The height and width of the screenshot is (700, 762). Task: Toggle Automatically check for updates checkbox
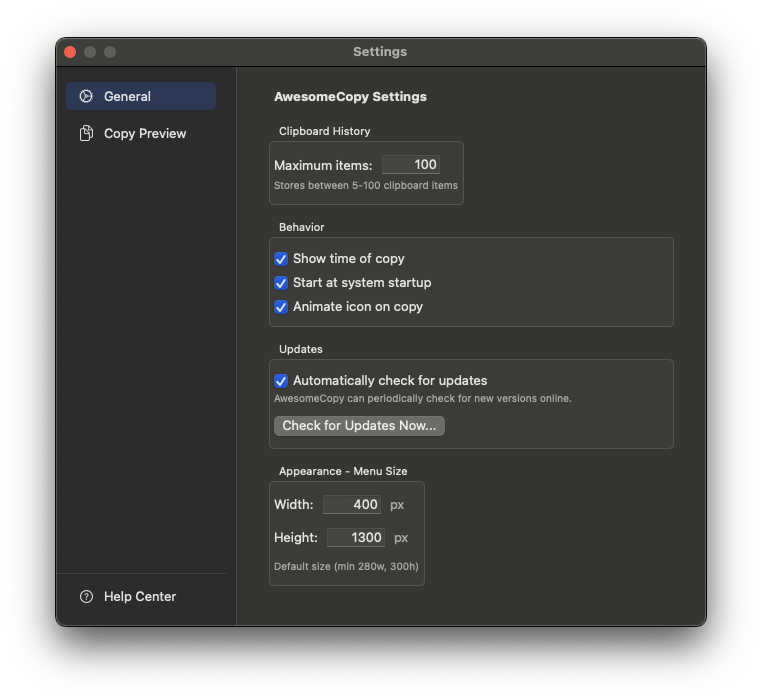click(281, 381)
